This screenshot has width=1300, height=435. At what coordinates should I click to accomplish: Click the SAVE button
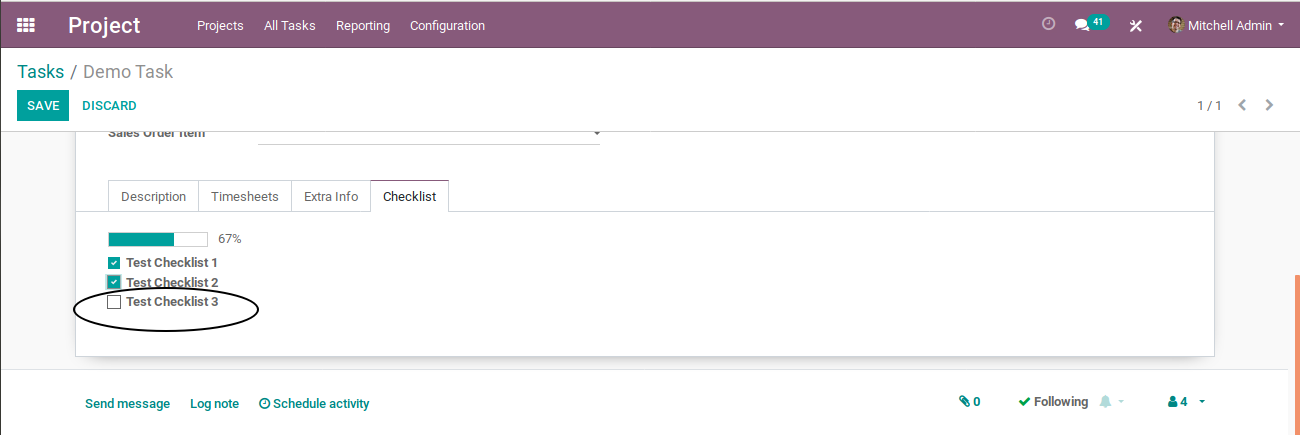[43, 105]
